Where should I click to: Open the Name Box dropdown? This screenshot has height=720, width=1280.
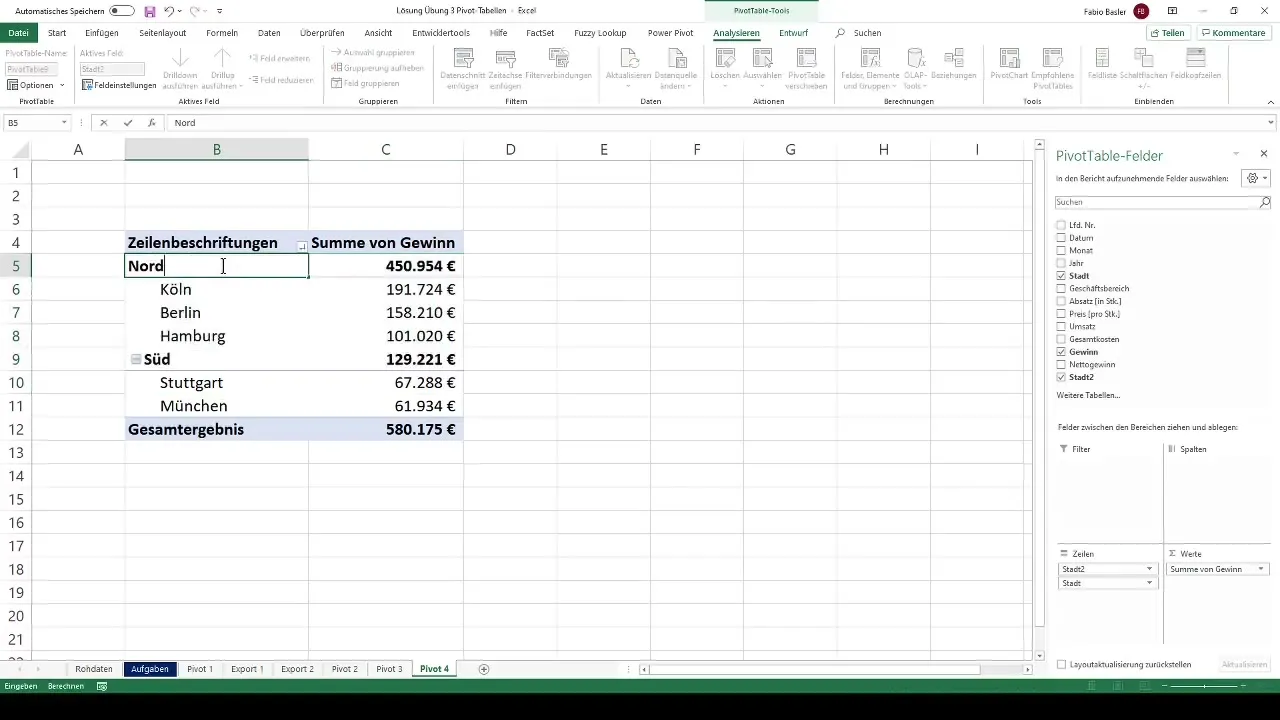pos(64,123)
